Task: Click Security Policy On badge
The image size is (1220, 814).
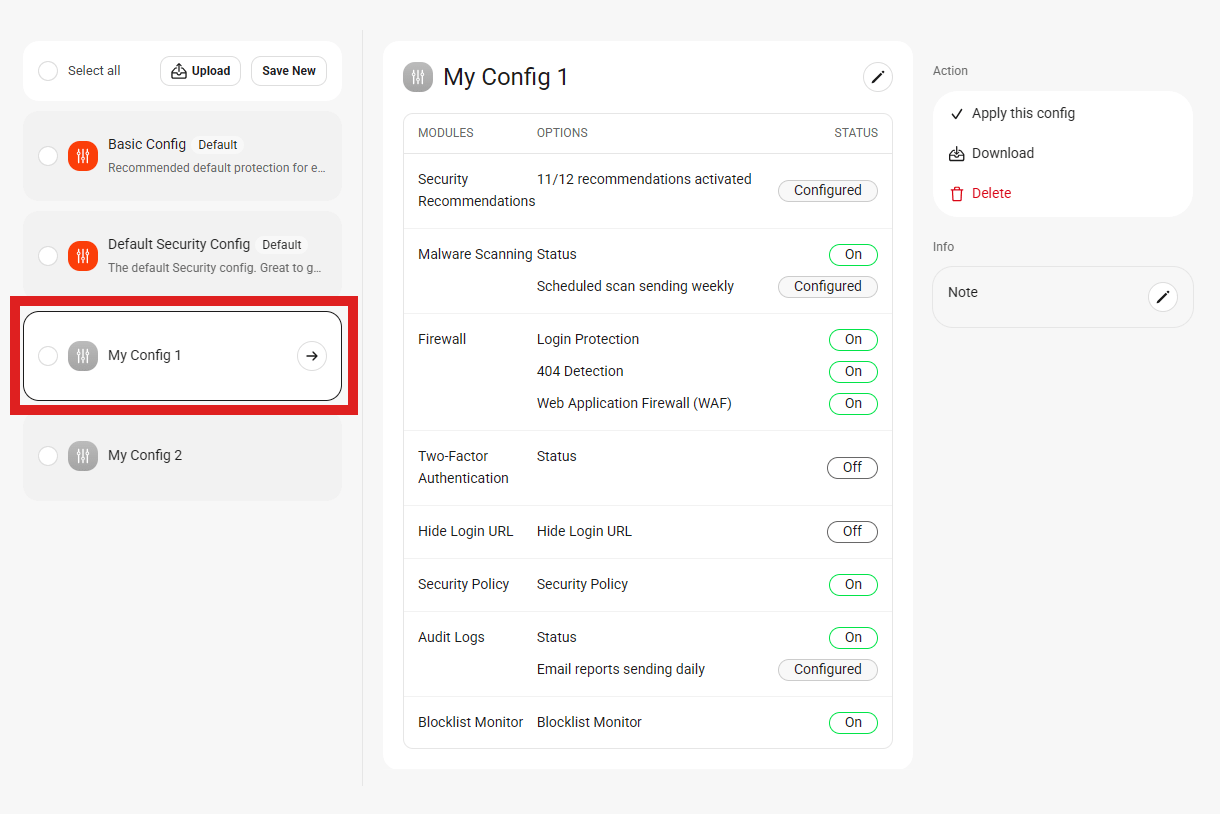Action: pos(853,585)
